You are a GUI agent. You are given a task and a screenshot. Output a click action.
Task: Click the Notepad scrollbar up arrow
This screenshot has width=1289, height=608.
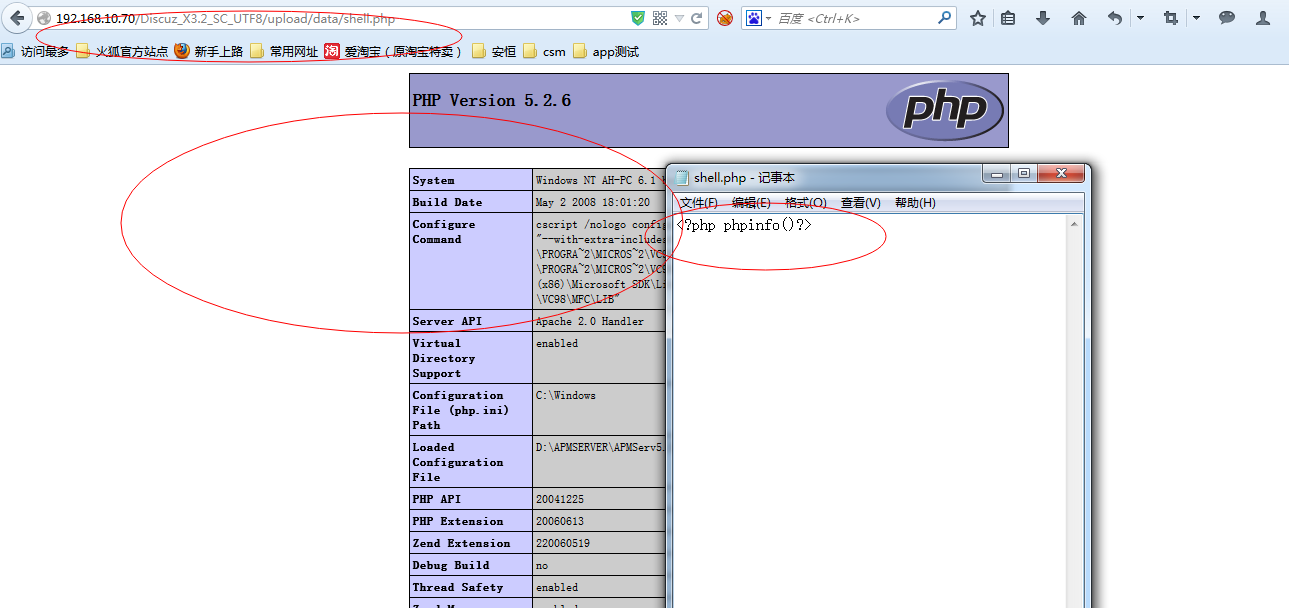1074,224
